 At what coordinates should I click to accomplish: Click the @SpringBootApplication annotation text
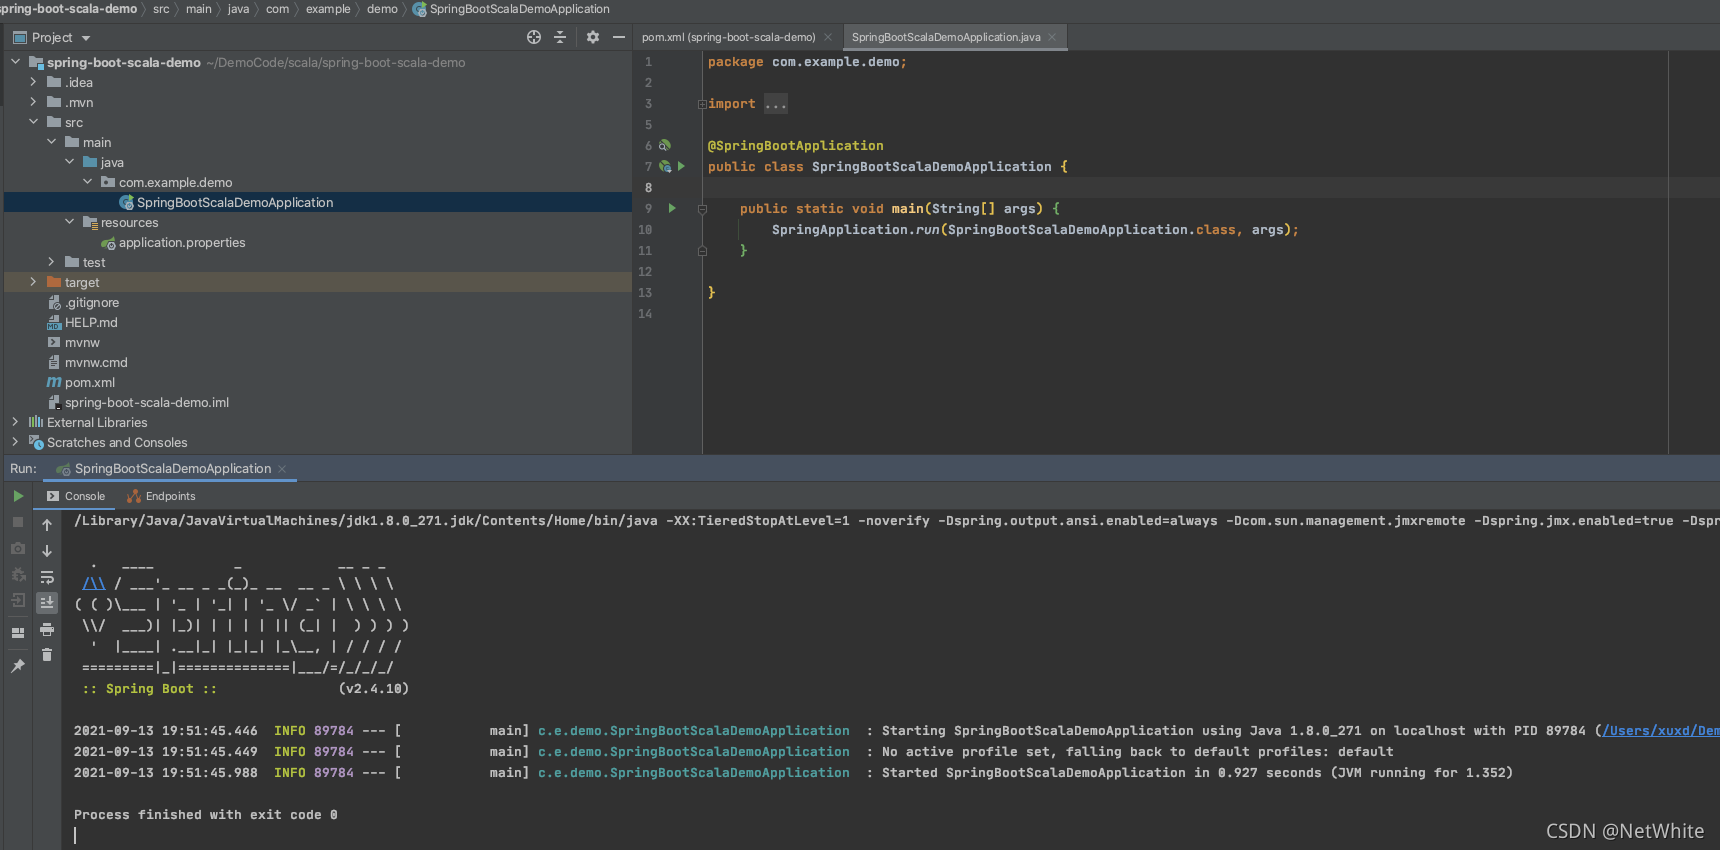tap(796, 146)
